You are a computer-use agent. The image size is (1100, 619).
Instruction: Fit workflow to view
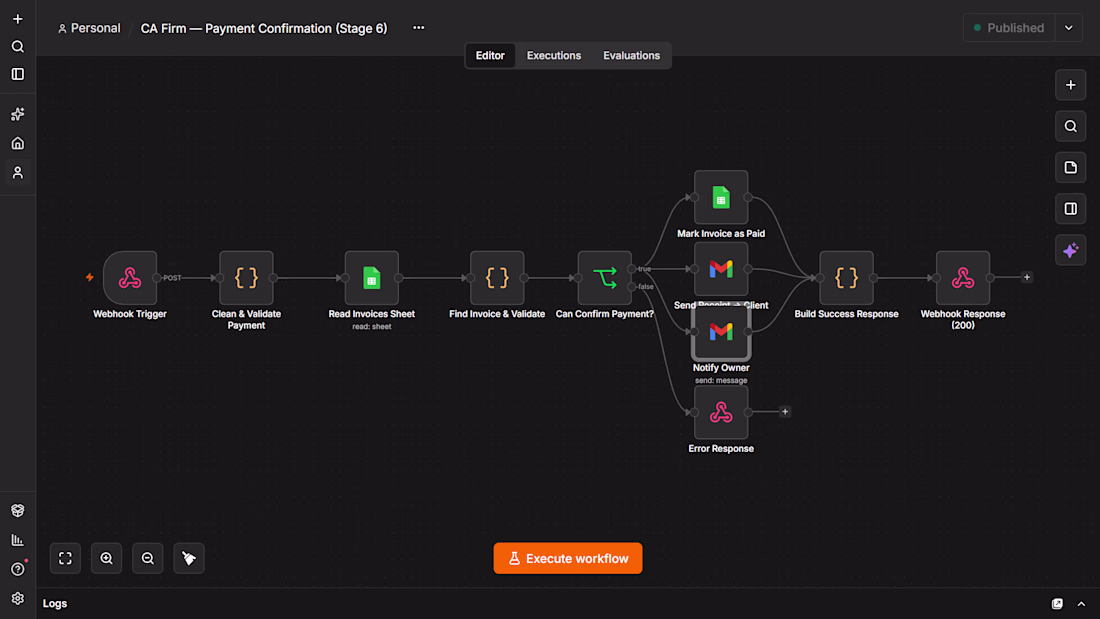tap(65, 559)
